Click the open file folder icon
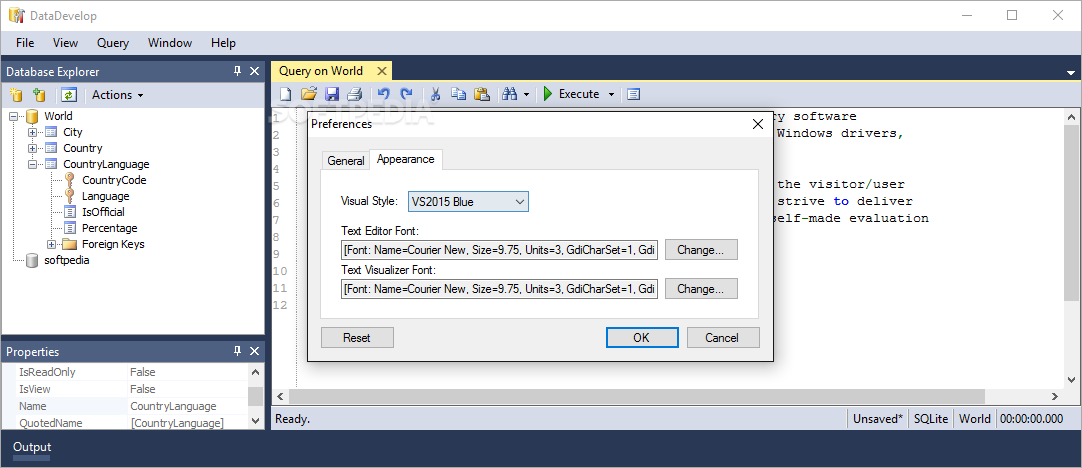The width and height of the screenshot is (1082, 468). point(308,94)
